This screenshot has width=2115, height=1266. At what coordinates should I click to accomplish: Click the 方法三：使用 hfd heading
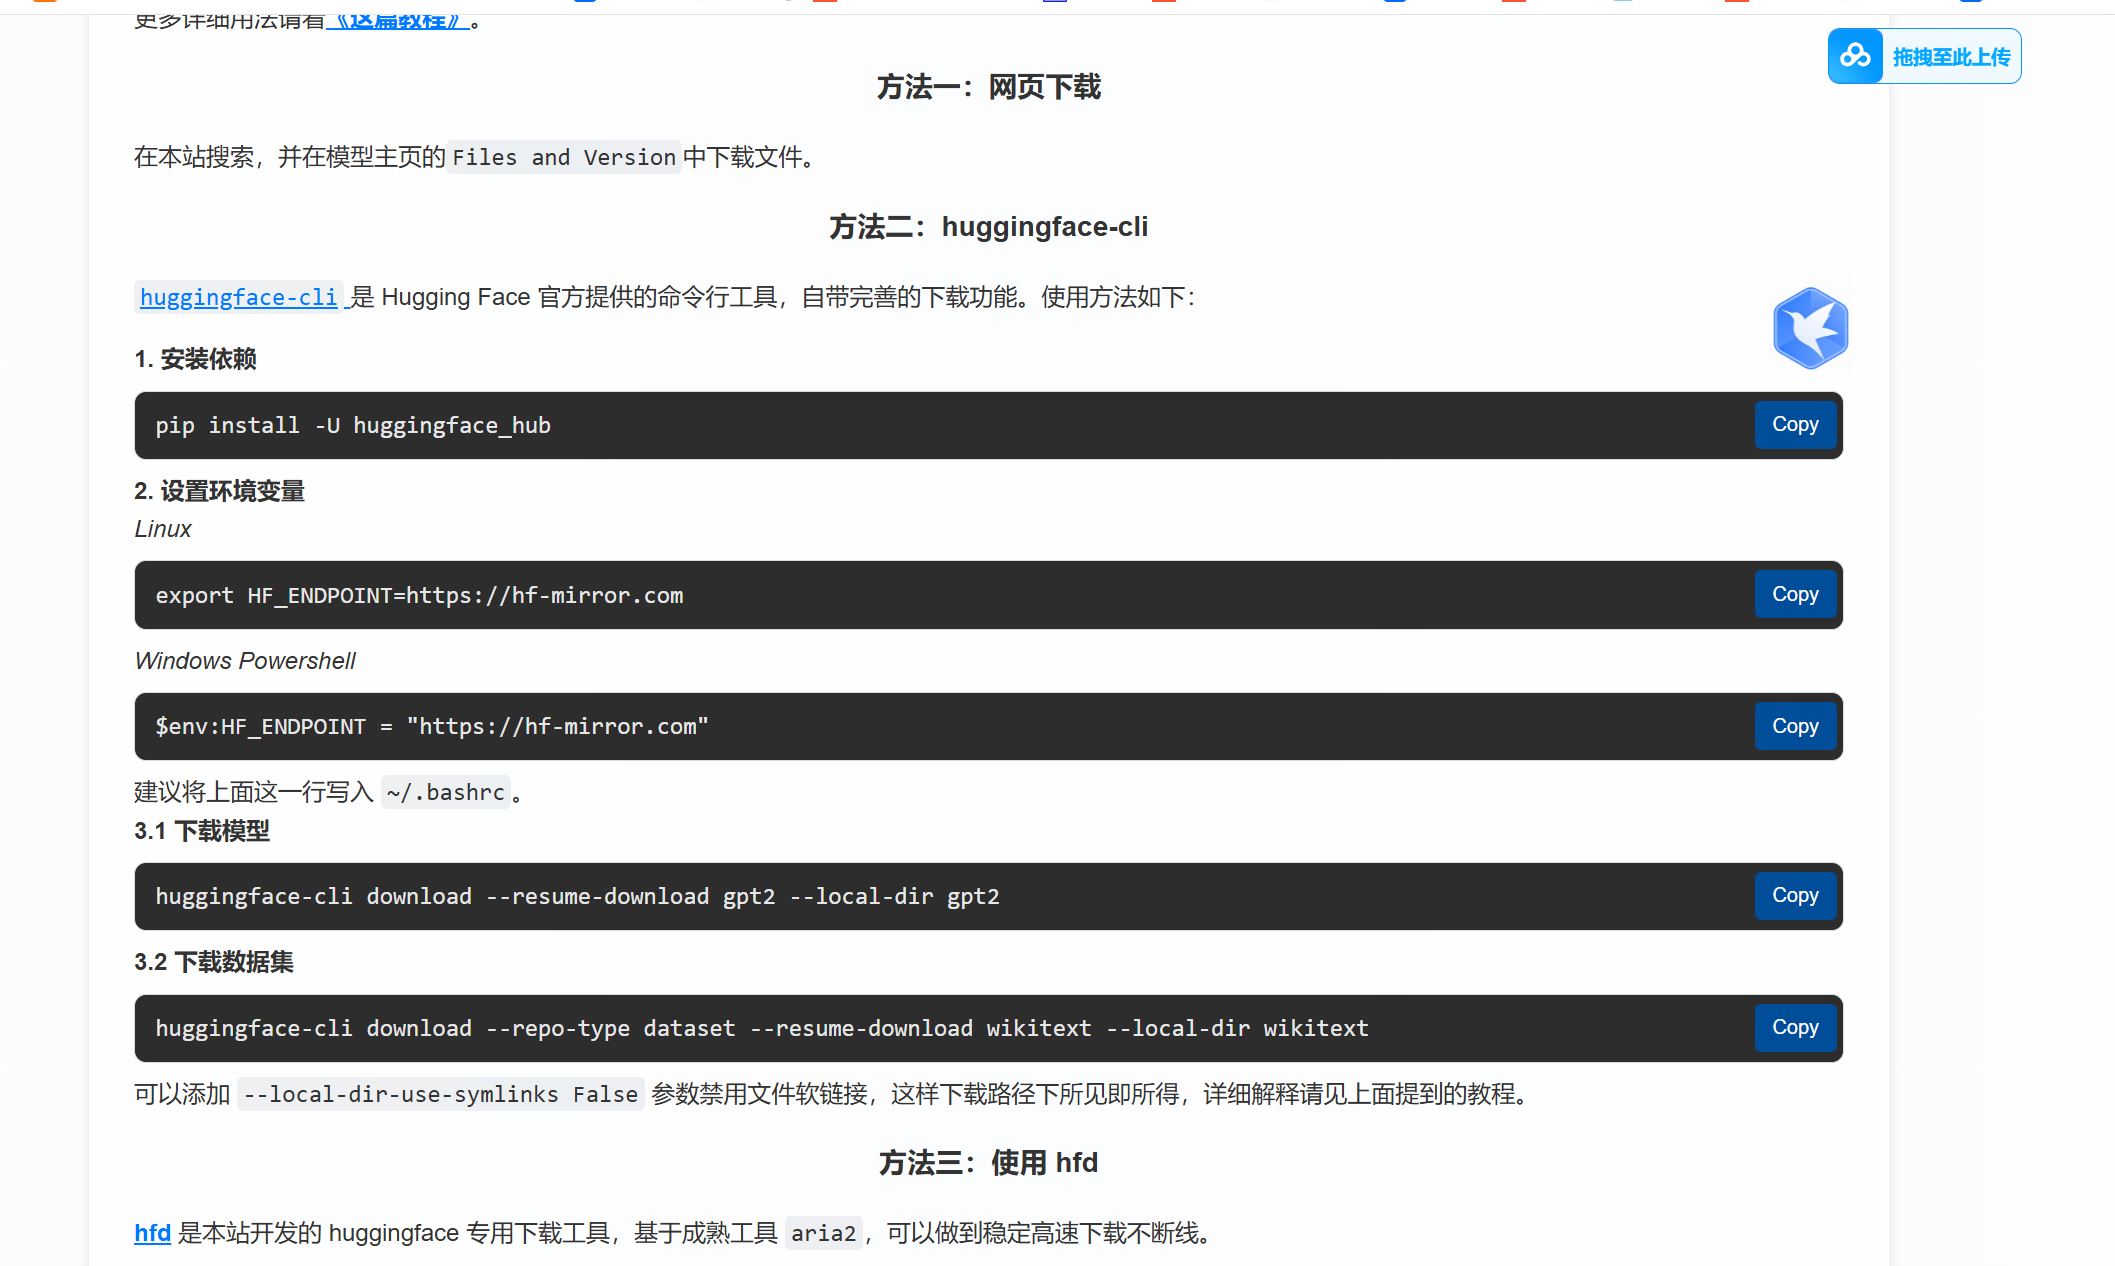(988, 1163)
